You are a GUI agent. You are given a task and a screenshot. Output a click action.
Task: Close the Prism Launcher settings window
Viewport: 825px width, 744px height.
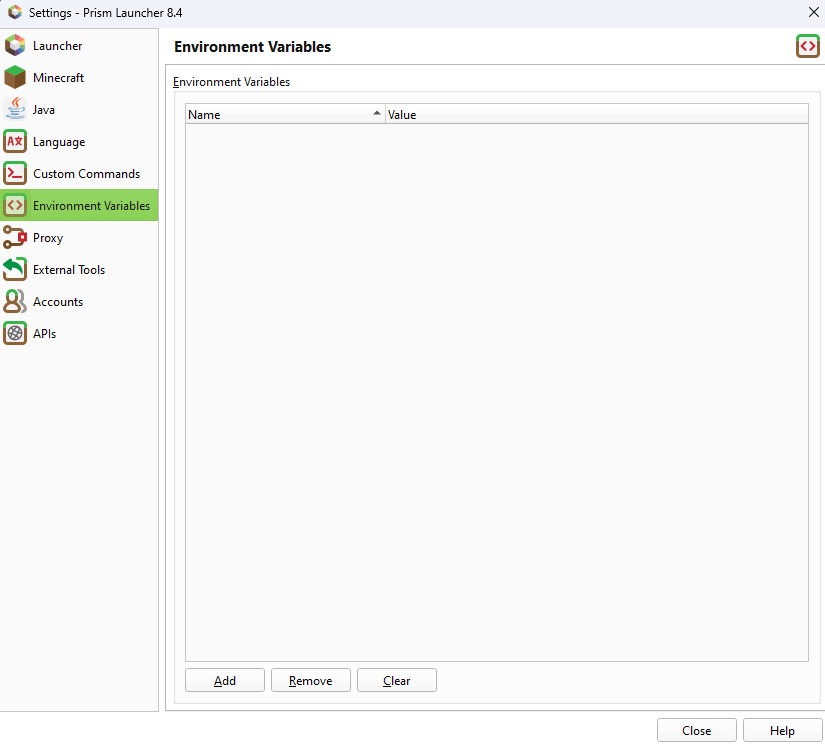tap(696, 730)
